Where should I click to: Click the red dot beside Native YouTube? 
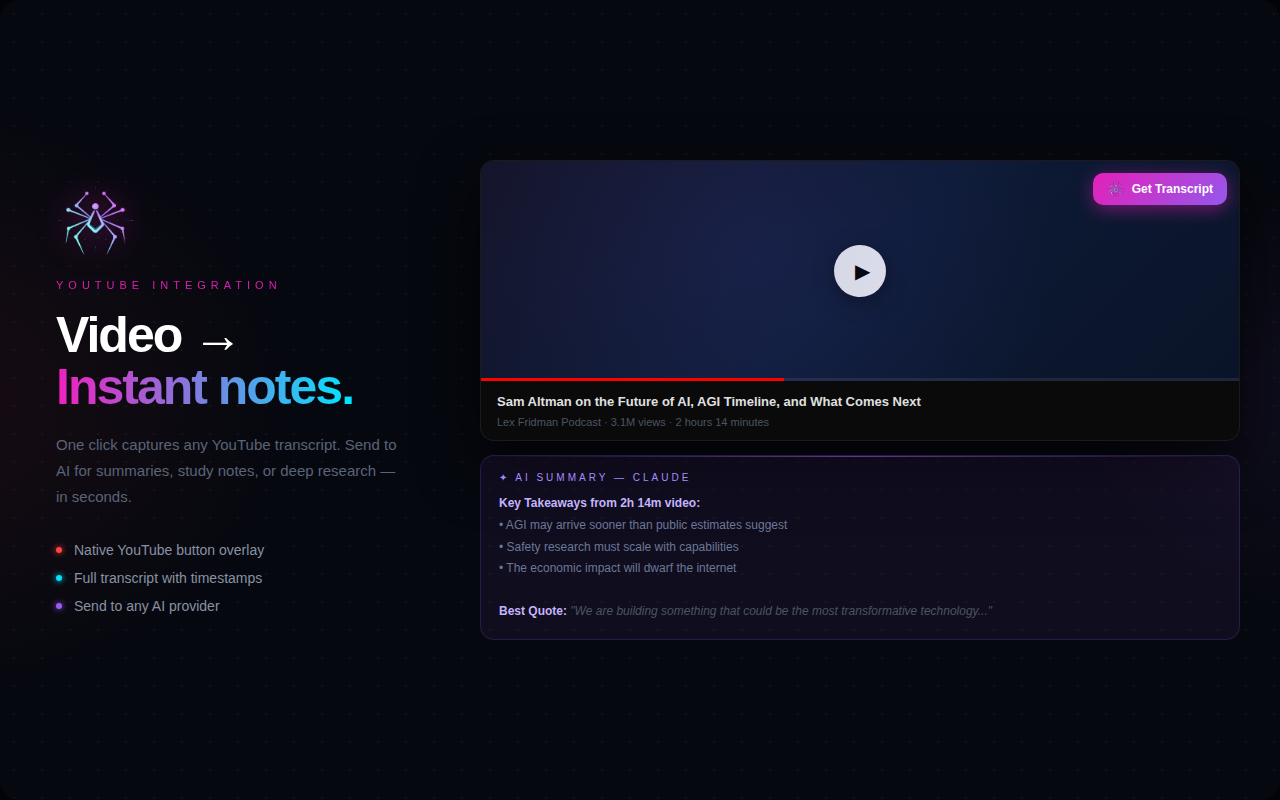(x=59, y=550)
